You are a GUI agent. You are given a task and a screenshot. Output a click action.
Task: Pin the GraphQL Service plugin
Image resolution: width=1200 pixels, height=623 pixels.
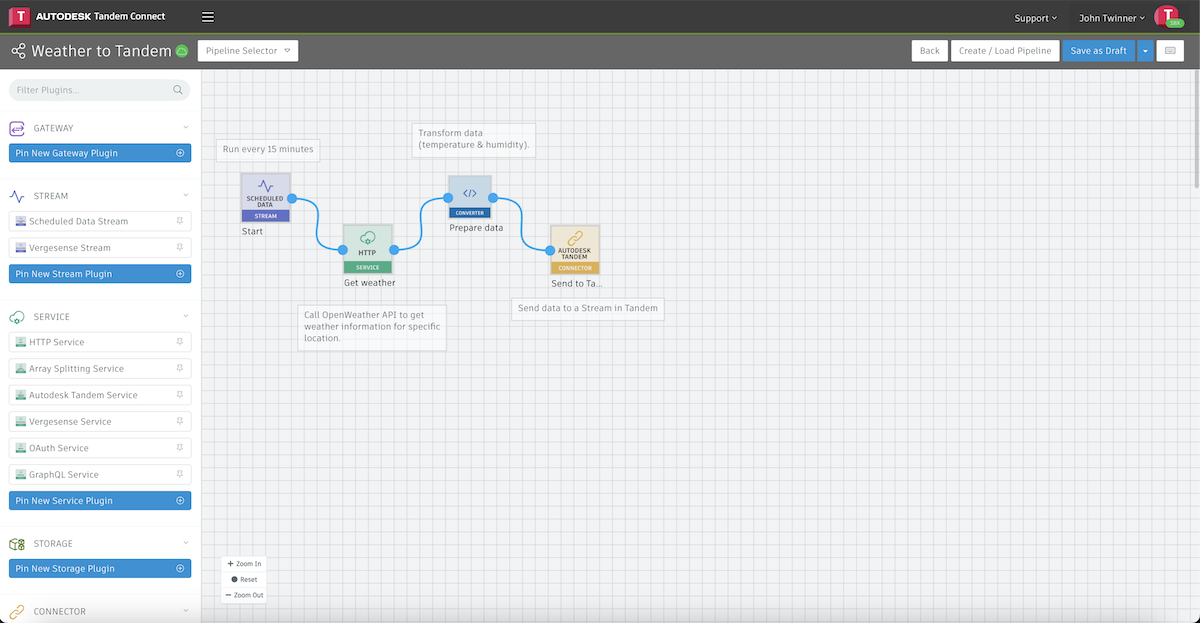[x=180, y=475]
